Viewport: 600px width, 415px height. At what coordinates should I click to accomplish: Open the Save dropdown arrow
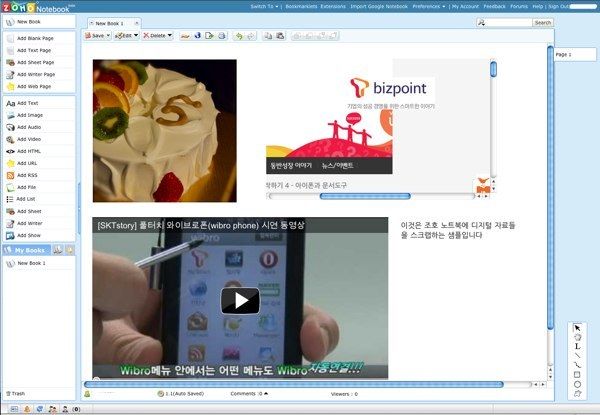(x=108, y=36)
